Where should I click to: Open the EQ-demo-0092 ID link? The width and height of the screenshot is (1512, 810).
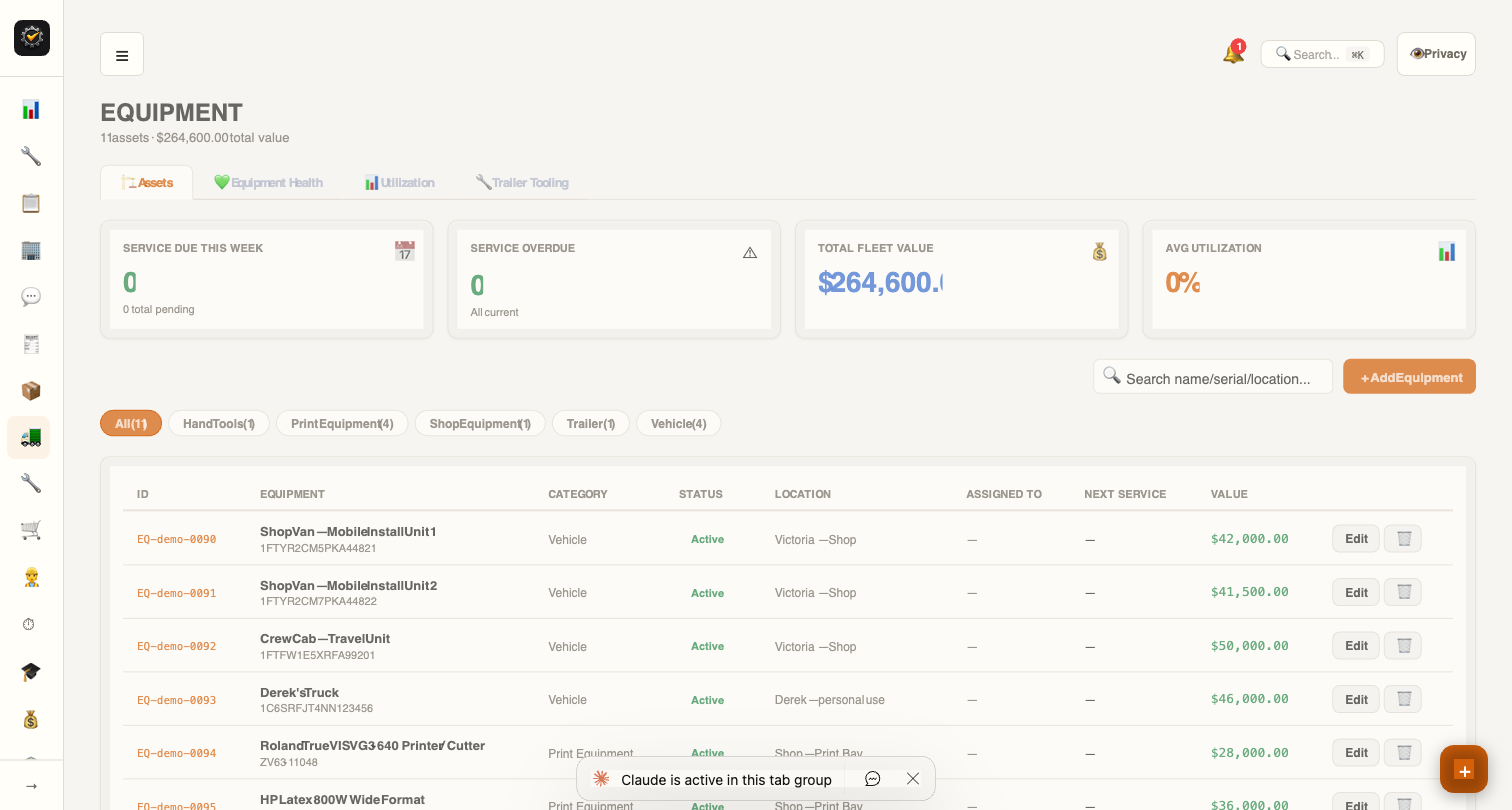click(177, 646)
